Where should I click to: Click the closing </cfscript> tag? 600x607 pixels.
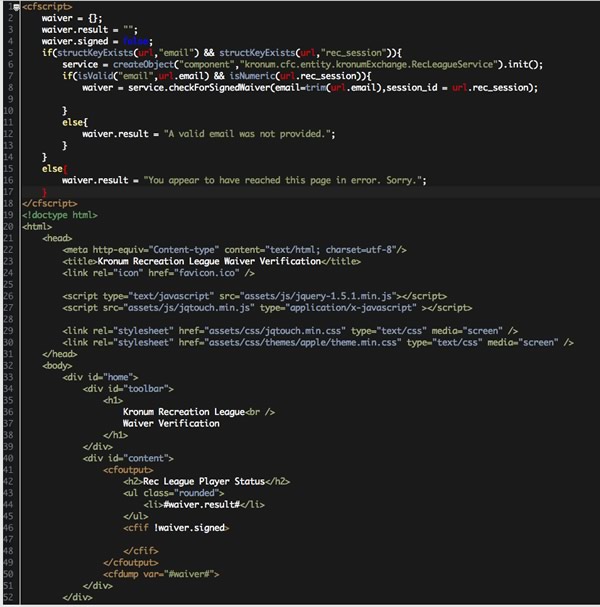(50, 204)
